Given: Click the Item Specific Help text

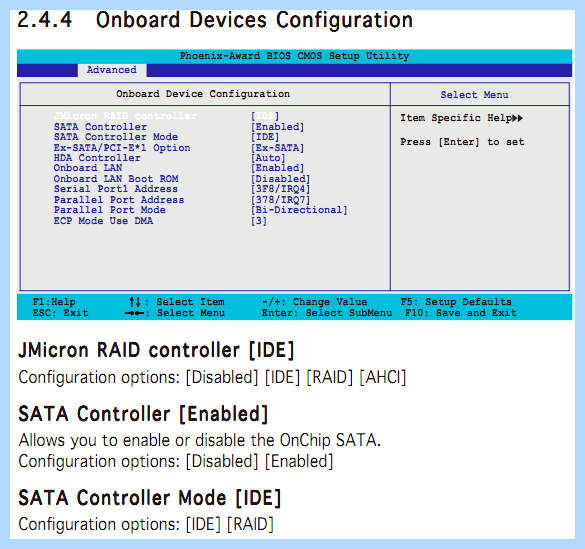Looking at the screenshot, I should coord(456,118).
